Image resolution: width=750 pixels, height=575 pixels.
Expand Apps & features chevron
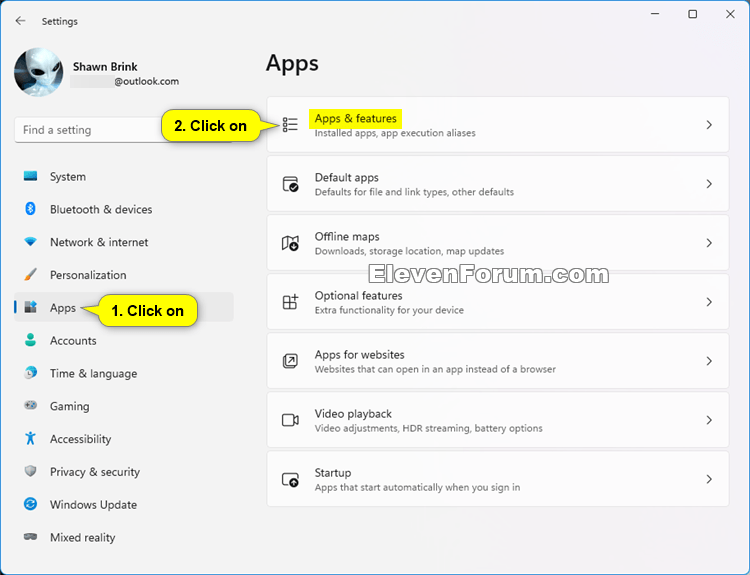(709, 125)
